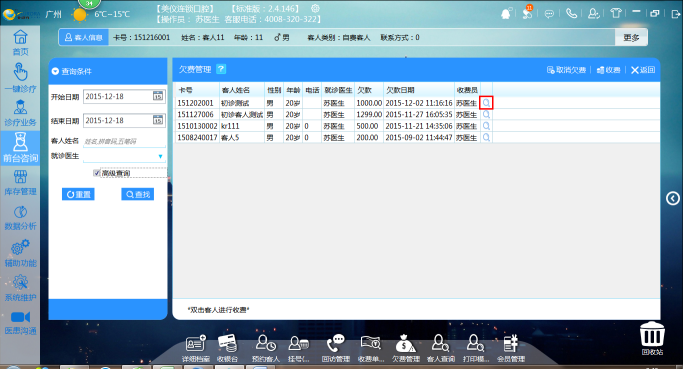Open 首页 home in the left sidebar
Viewport: 683px width, 369px height.
coord(20,43)
